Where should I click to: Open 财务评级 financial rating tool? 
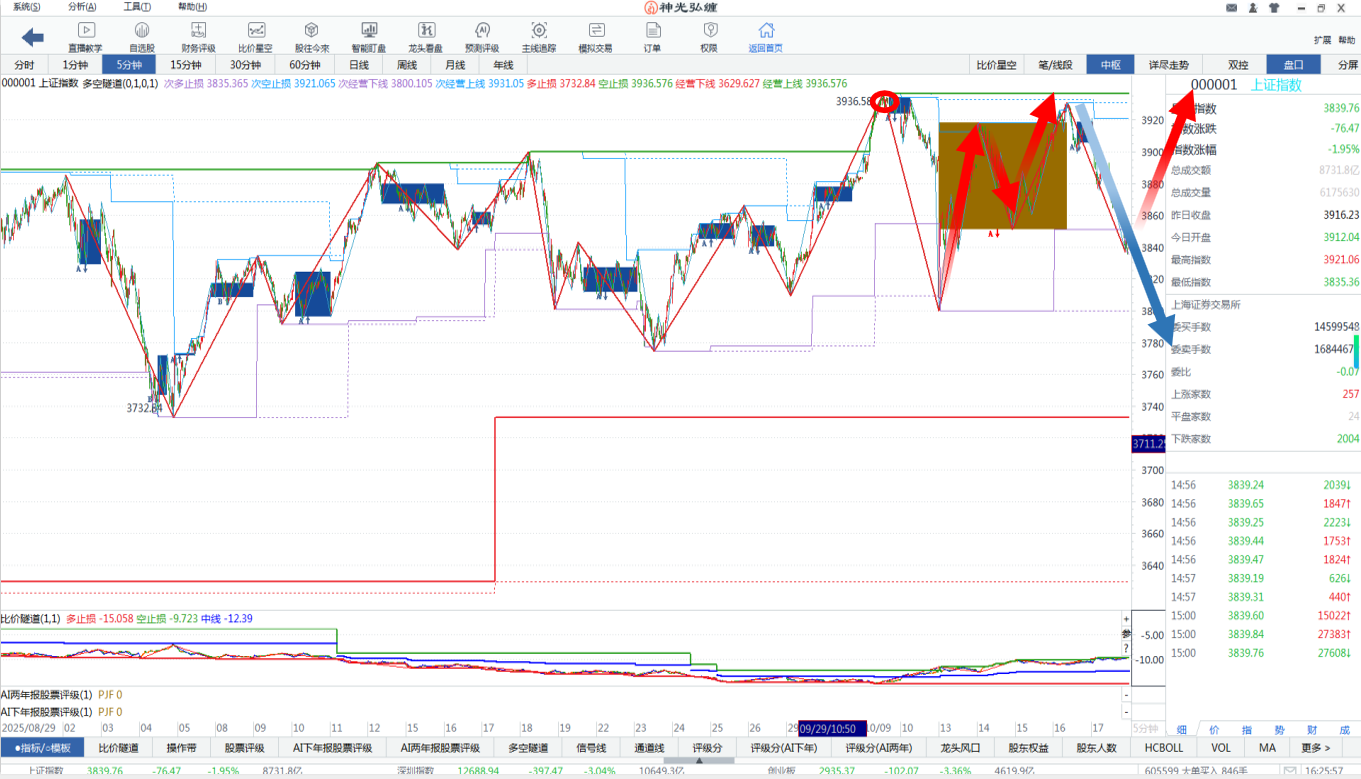(x=198, y=37)
